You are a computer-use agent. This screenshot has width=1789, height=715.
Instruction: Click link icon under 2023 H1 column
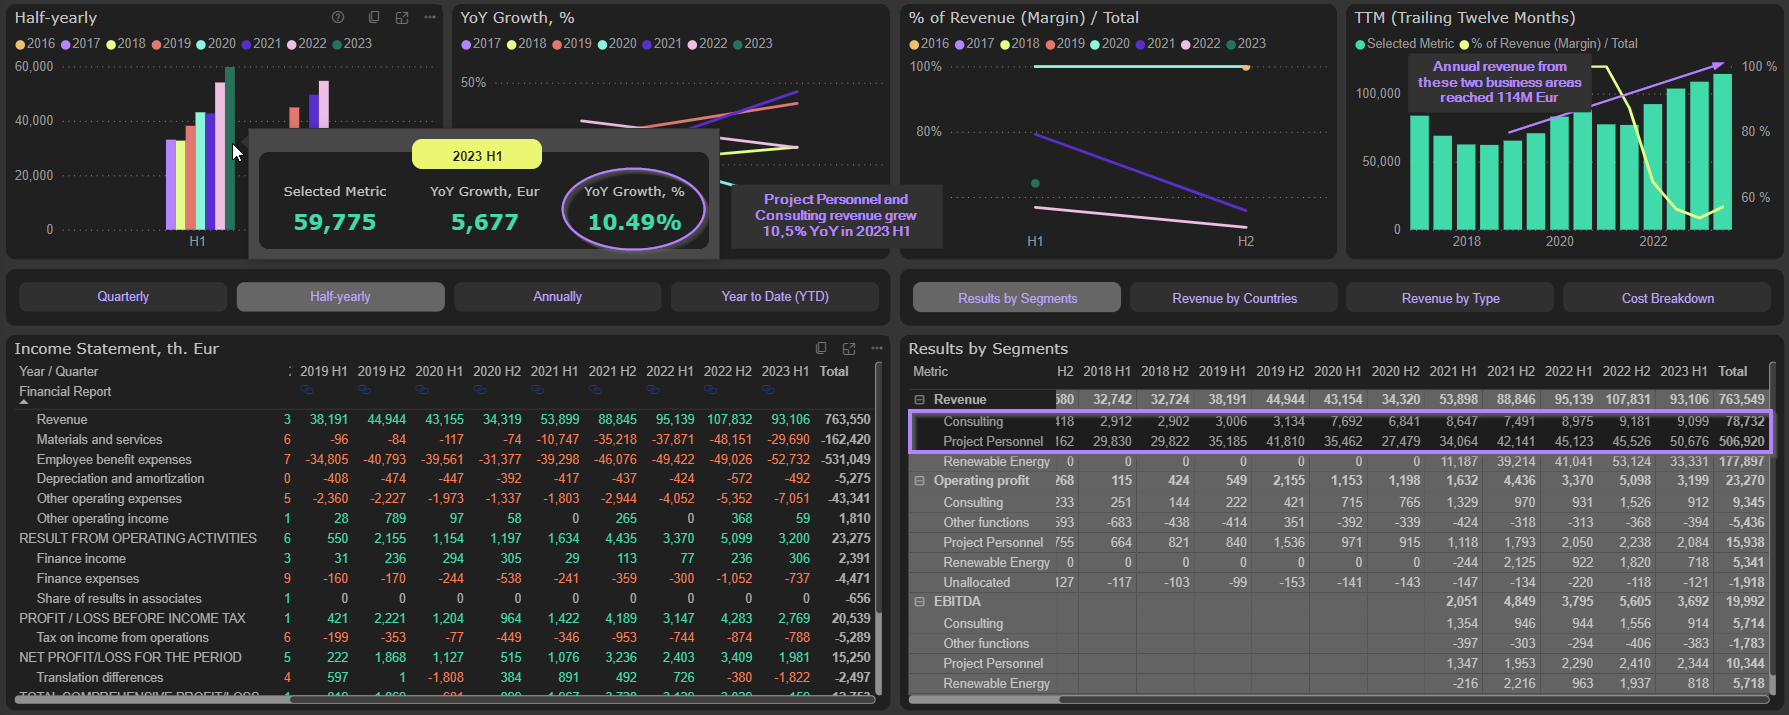click(768, 389)
